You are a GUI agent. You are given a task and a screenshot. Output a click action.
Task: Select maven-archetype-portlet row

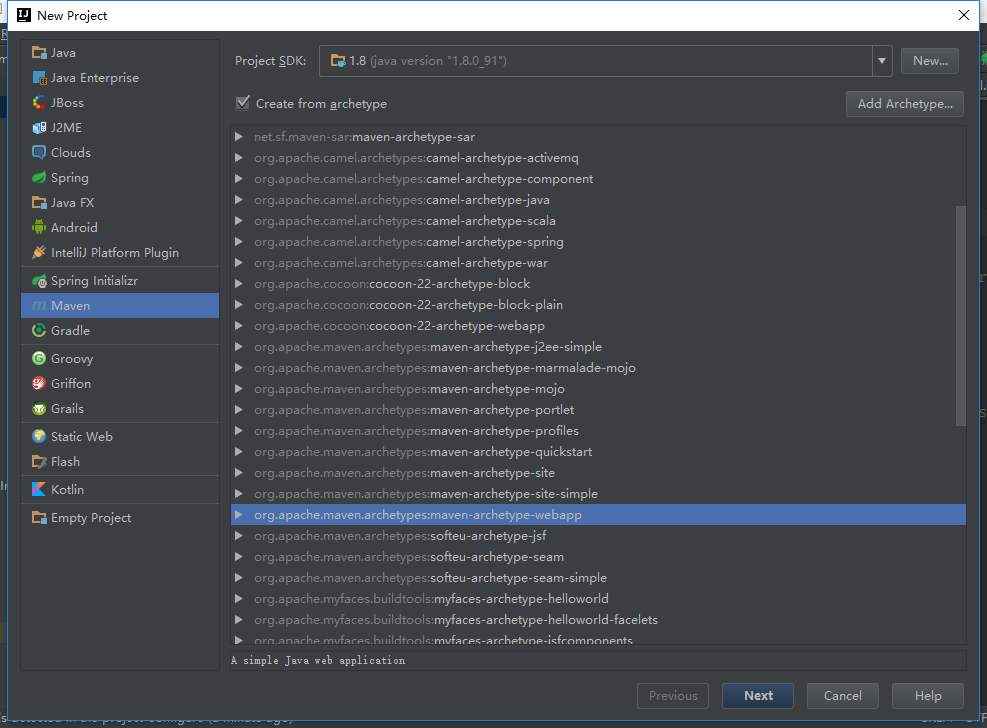pos(598,410)
